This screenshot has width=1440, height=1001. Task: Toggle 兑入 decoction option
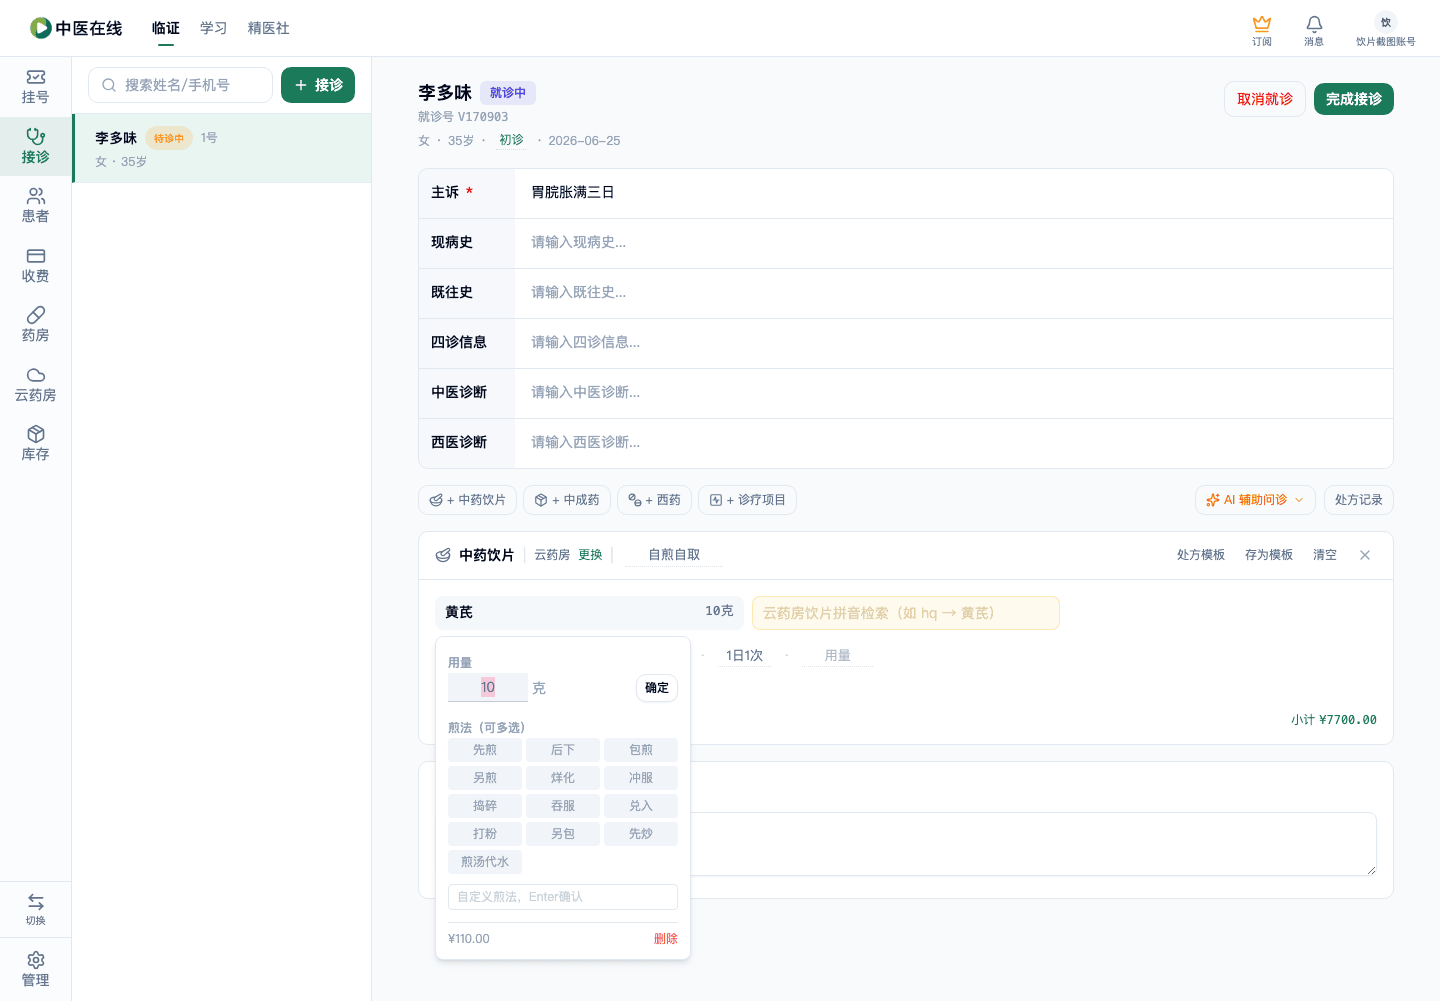point(641,806)
